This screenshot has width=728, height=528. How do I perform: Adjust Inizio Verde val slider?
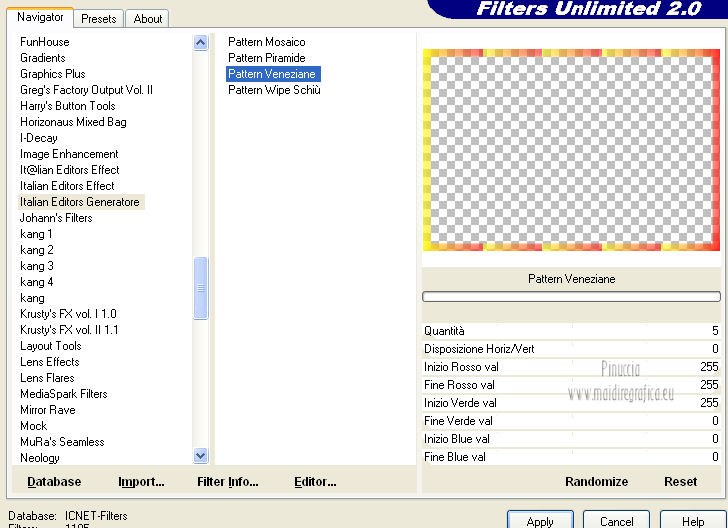pos(572,403)
